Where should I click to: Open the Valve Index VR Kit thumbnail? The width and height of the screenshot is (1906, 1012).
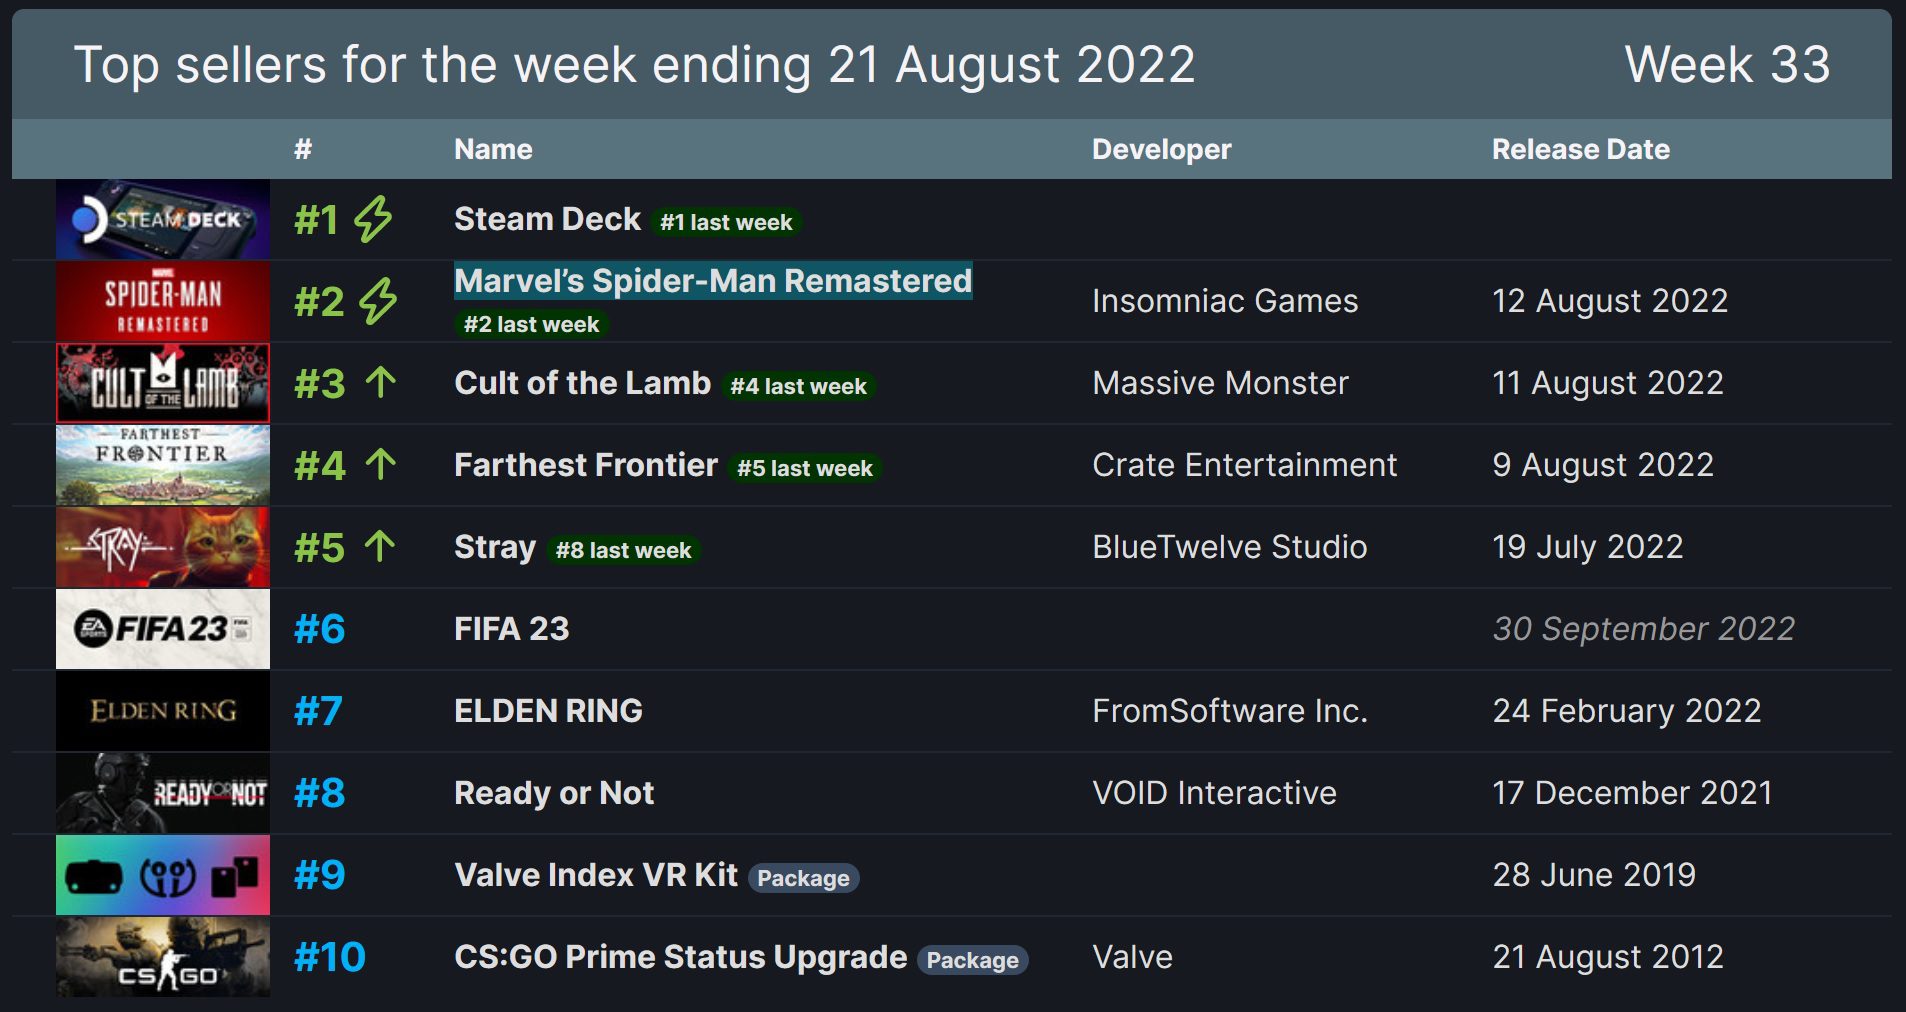coord(163,876)
